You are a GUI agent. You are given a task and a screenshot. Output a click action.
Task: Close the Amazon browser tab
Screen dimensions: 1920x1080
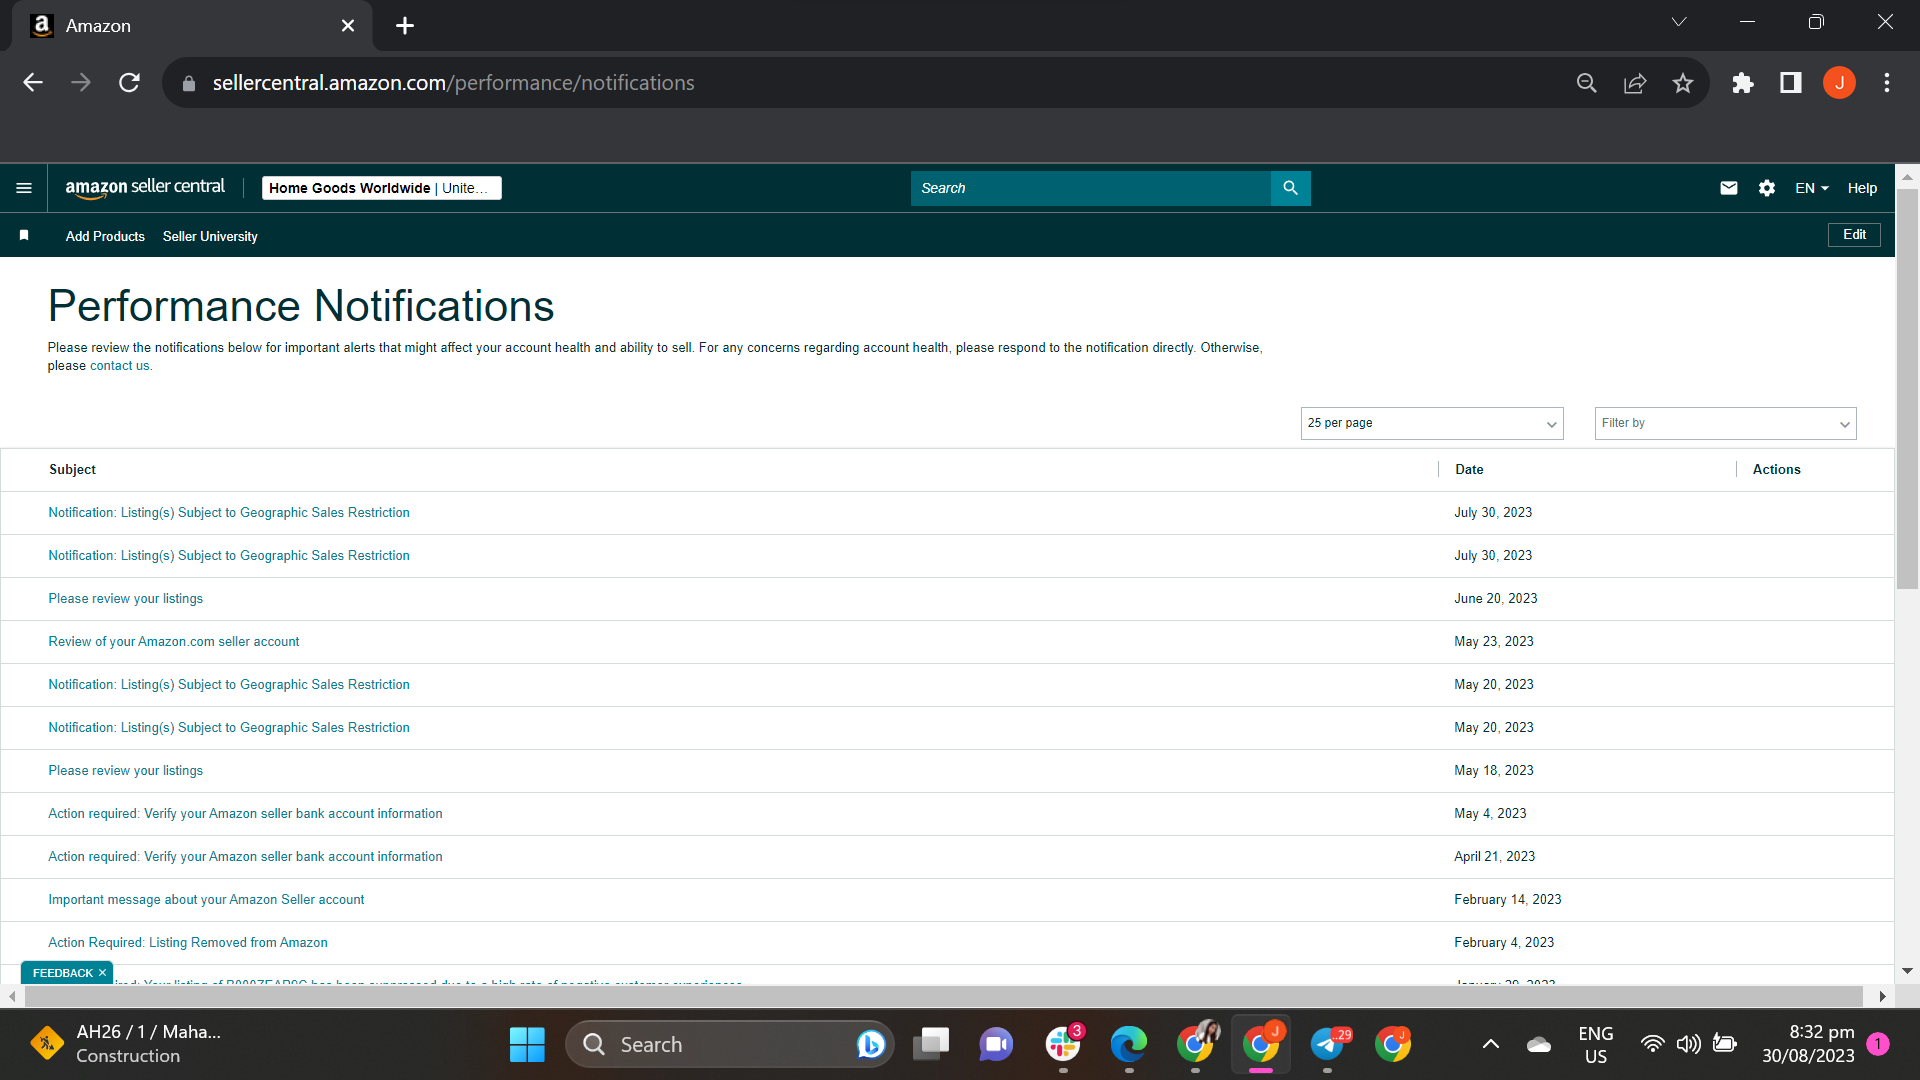tap(348, 26)
